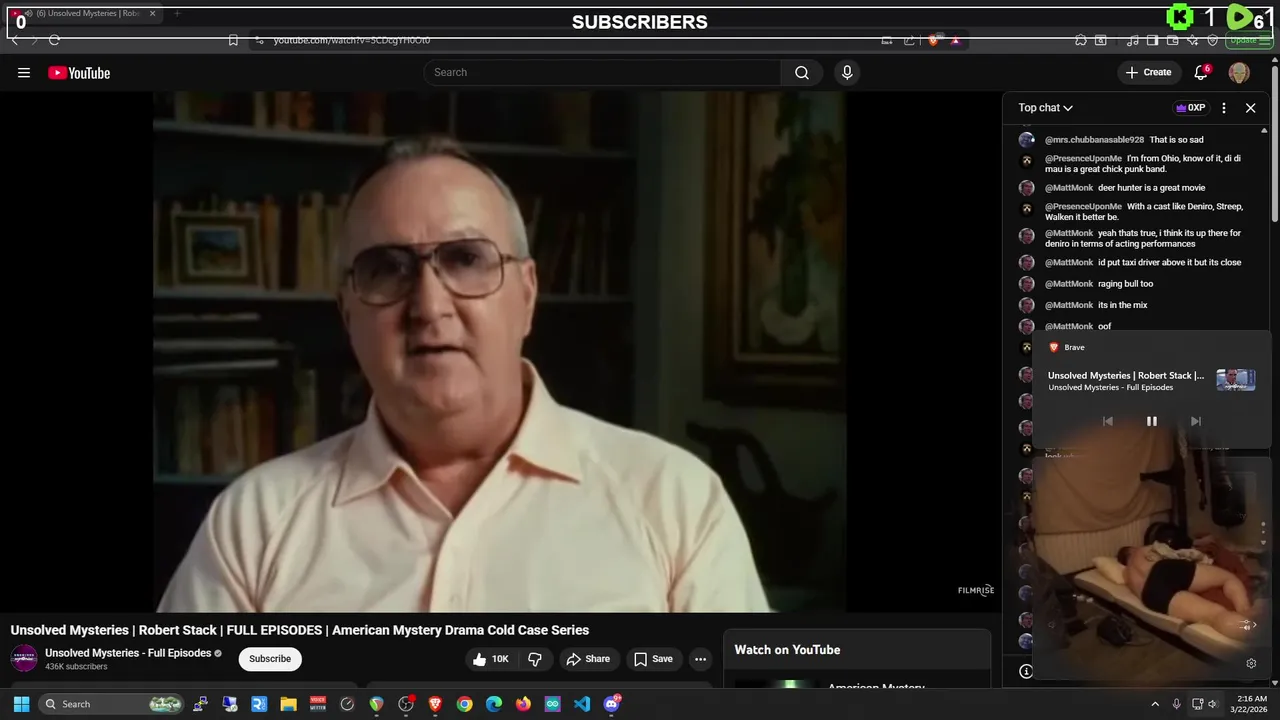Open Unsolved Mysteries - Full Episodes channel
Viewport: 1280px width, 720px height.
click(128, 653)
